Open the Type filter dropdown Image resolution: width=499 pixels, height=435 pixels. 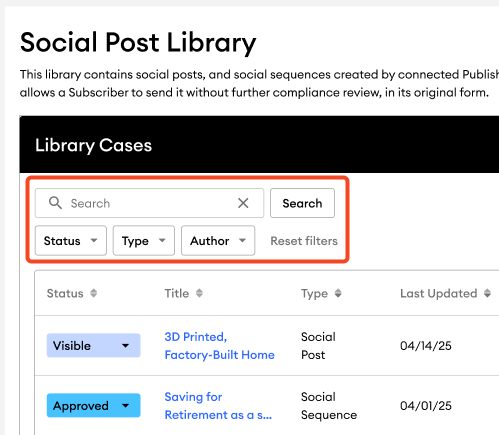144,241
